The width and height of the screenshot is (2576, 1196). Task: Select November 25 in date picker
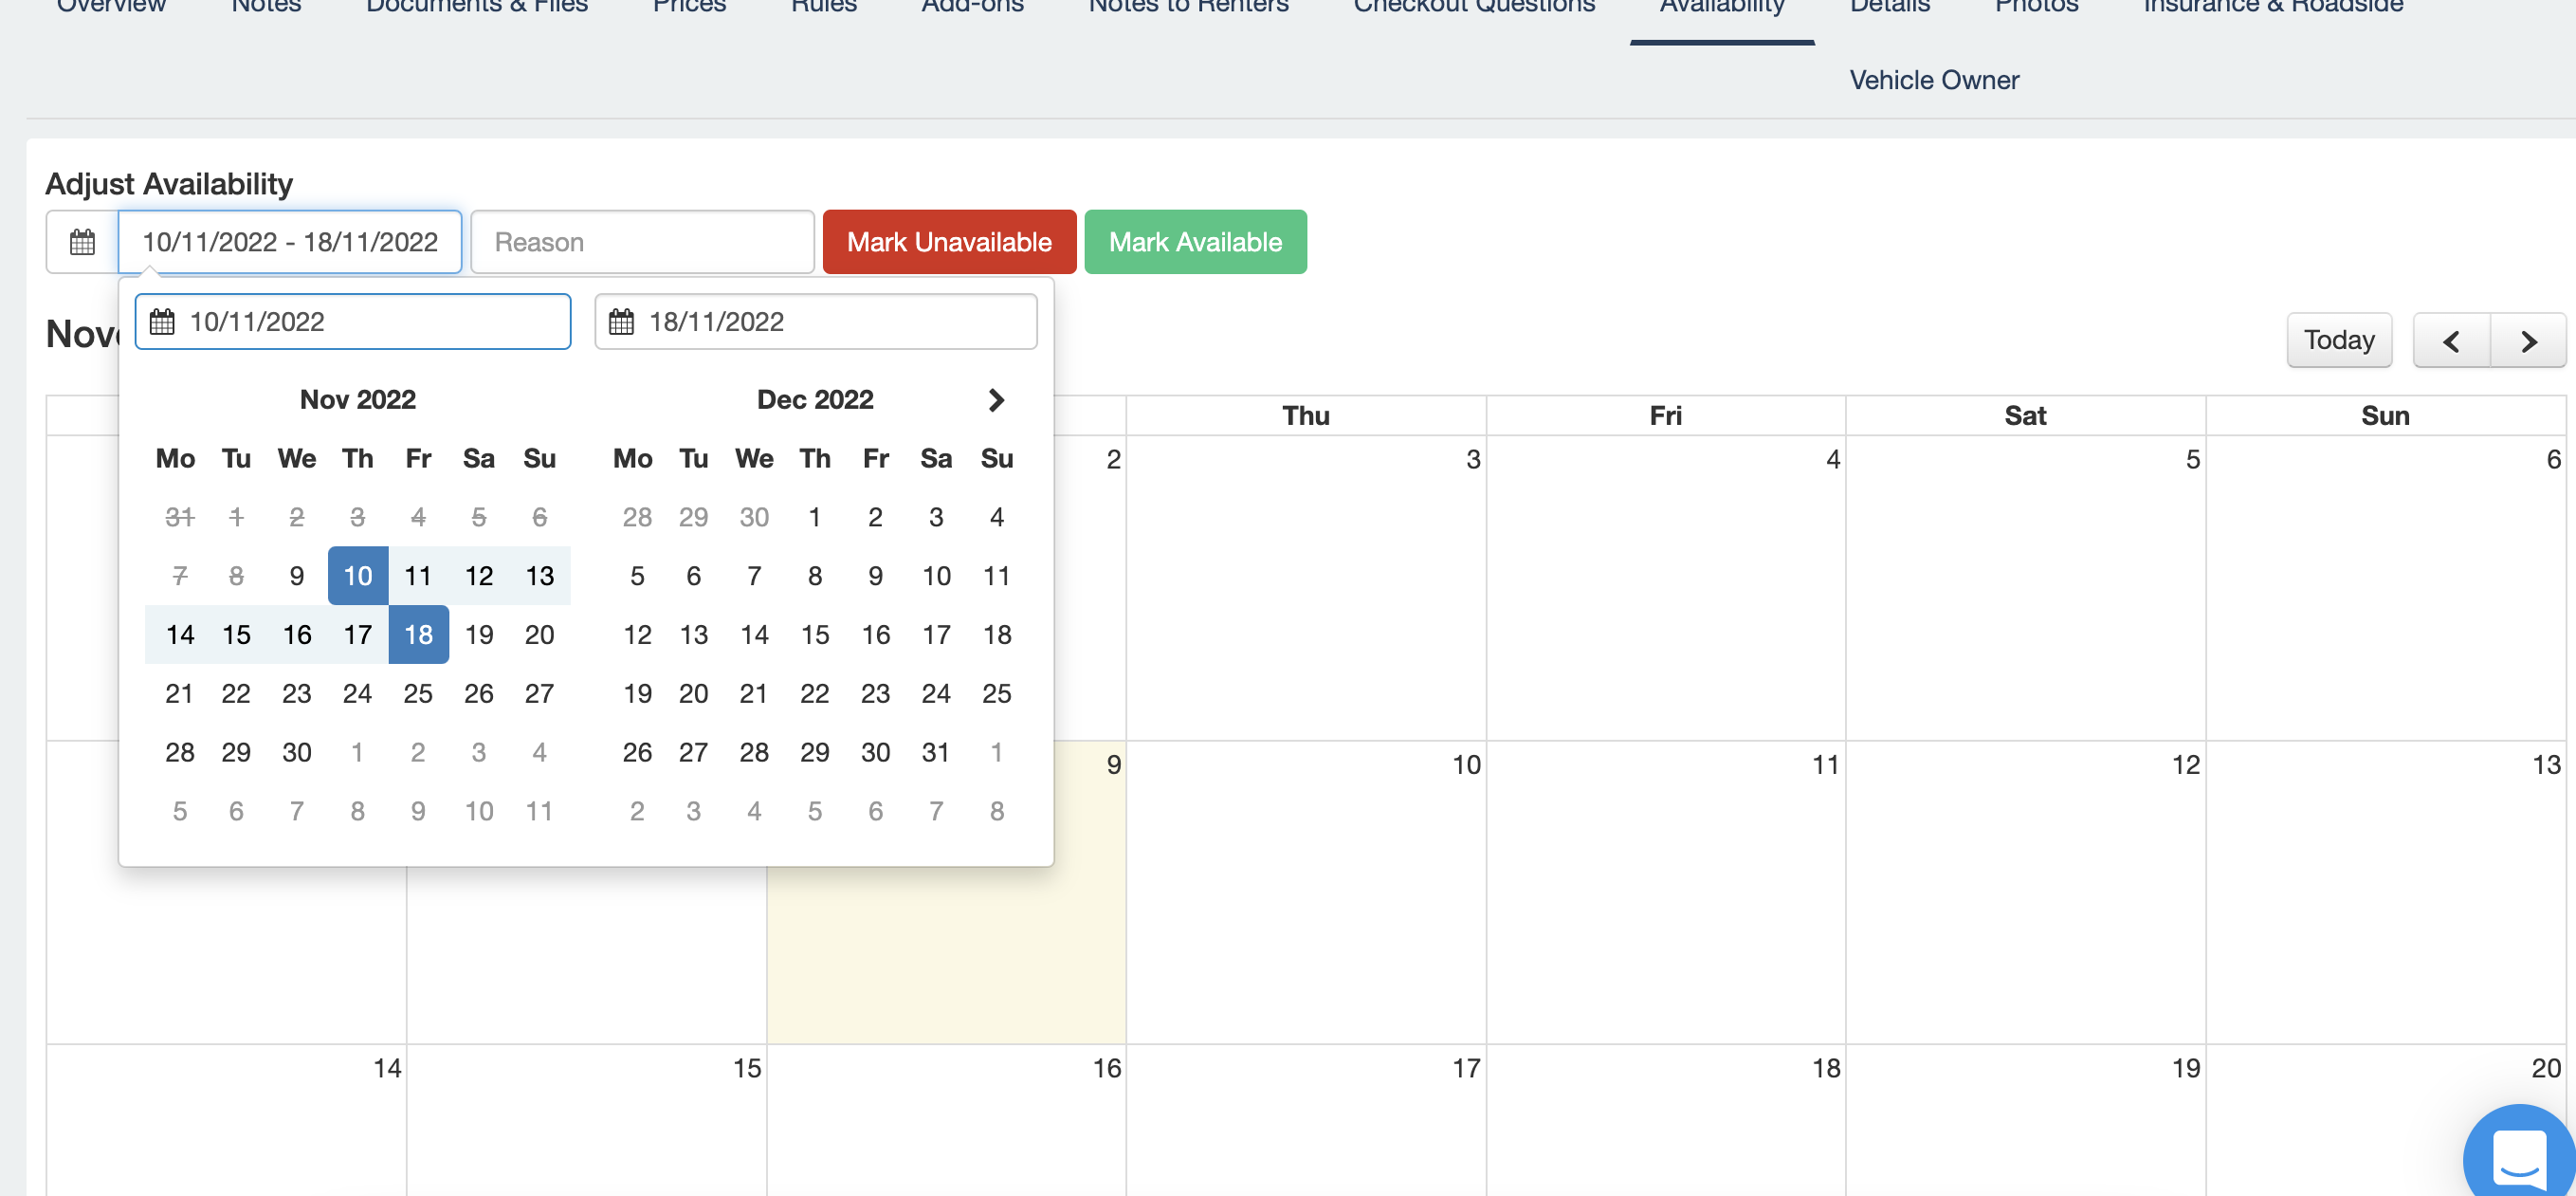(x=418, y=693)
